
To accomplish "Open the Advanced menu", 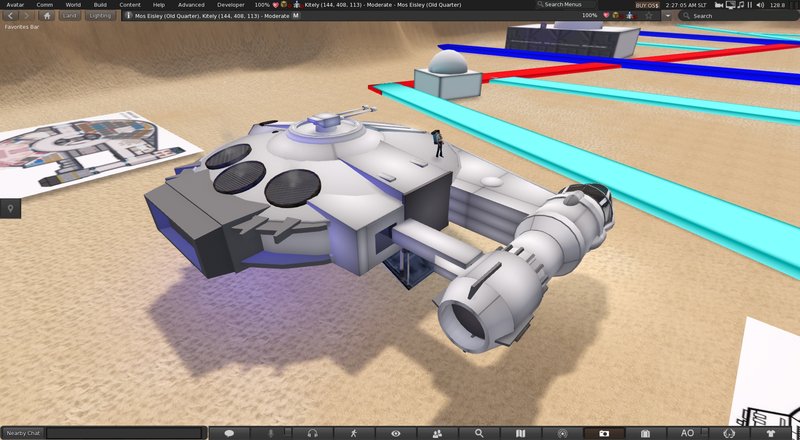I will click(191, 5).
